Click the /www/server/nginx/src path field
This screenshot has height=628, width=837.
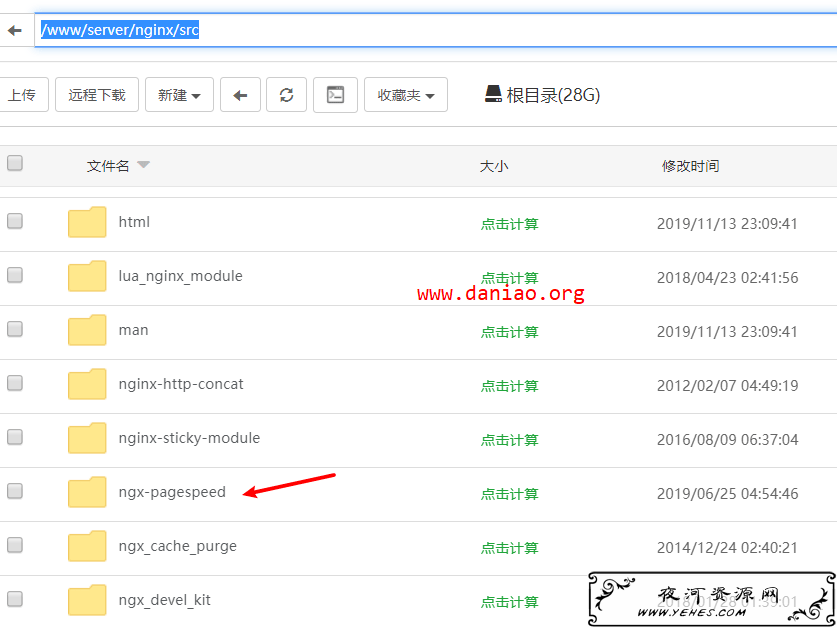click(x=436, y=30)
